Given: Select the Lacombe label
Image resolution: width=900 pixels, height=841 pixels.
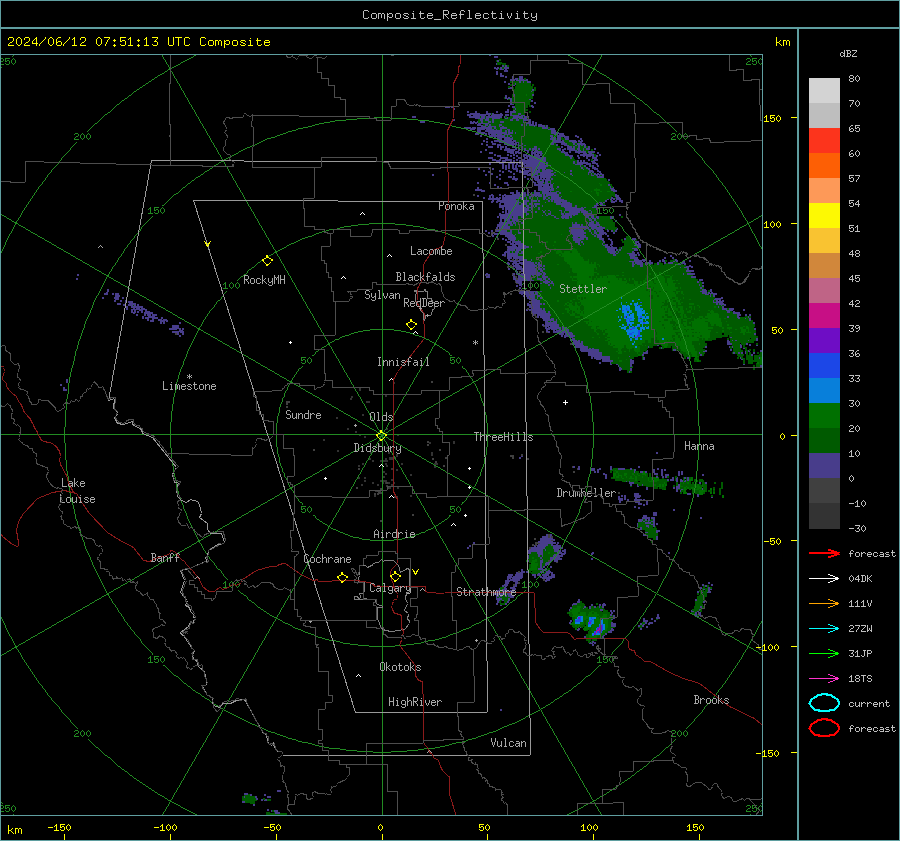Looking at the screenshot, I should tap(431, 251).
